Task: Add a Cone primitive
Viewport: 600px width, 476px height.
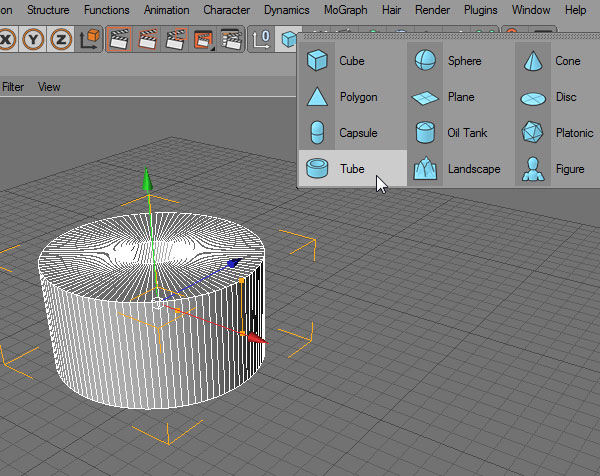Action: [557, 60]
